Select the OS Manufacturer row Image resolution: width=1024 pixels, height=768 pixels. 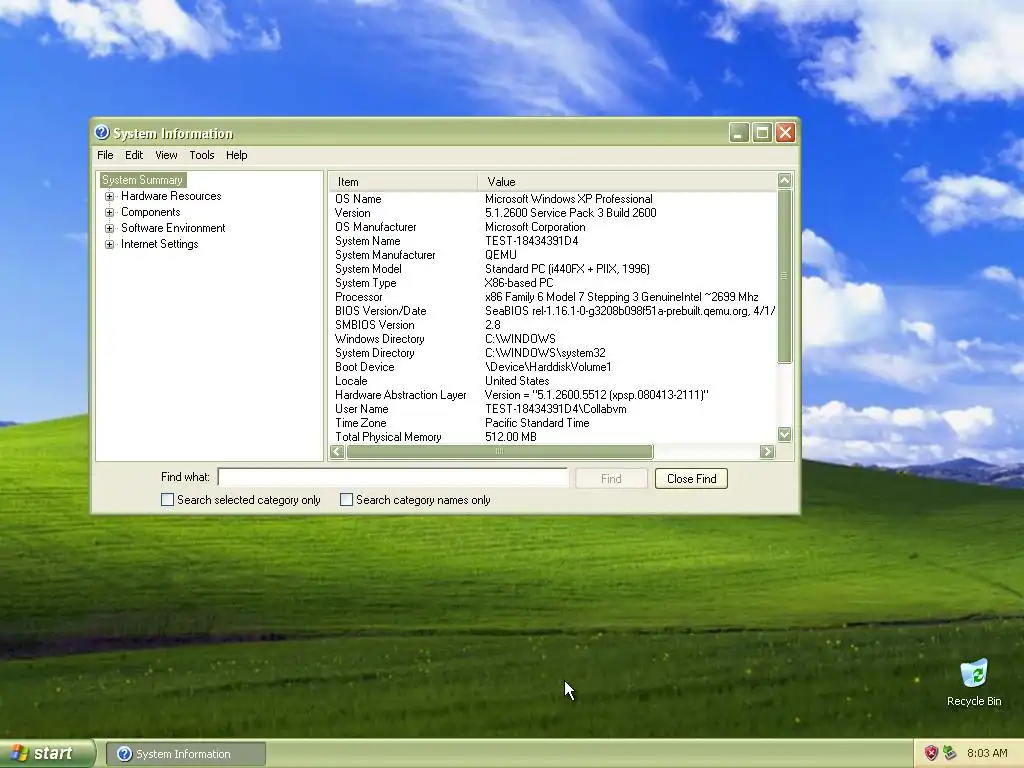[x=552, y=227]
